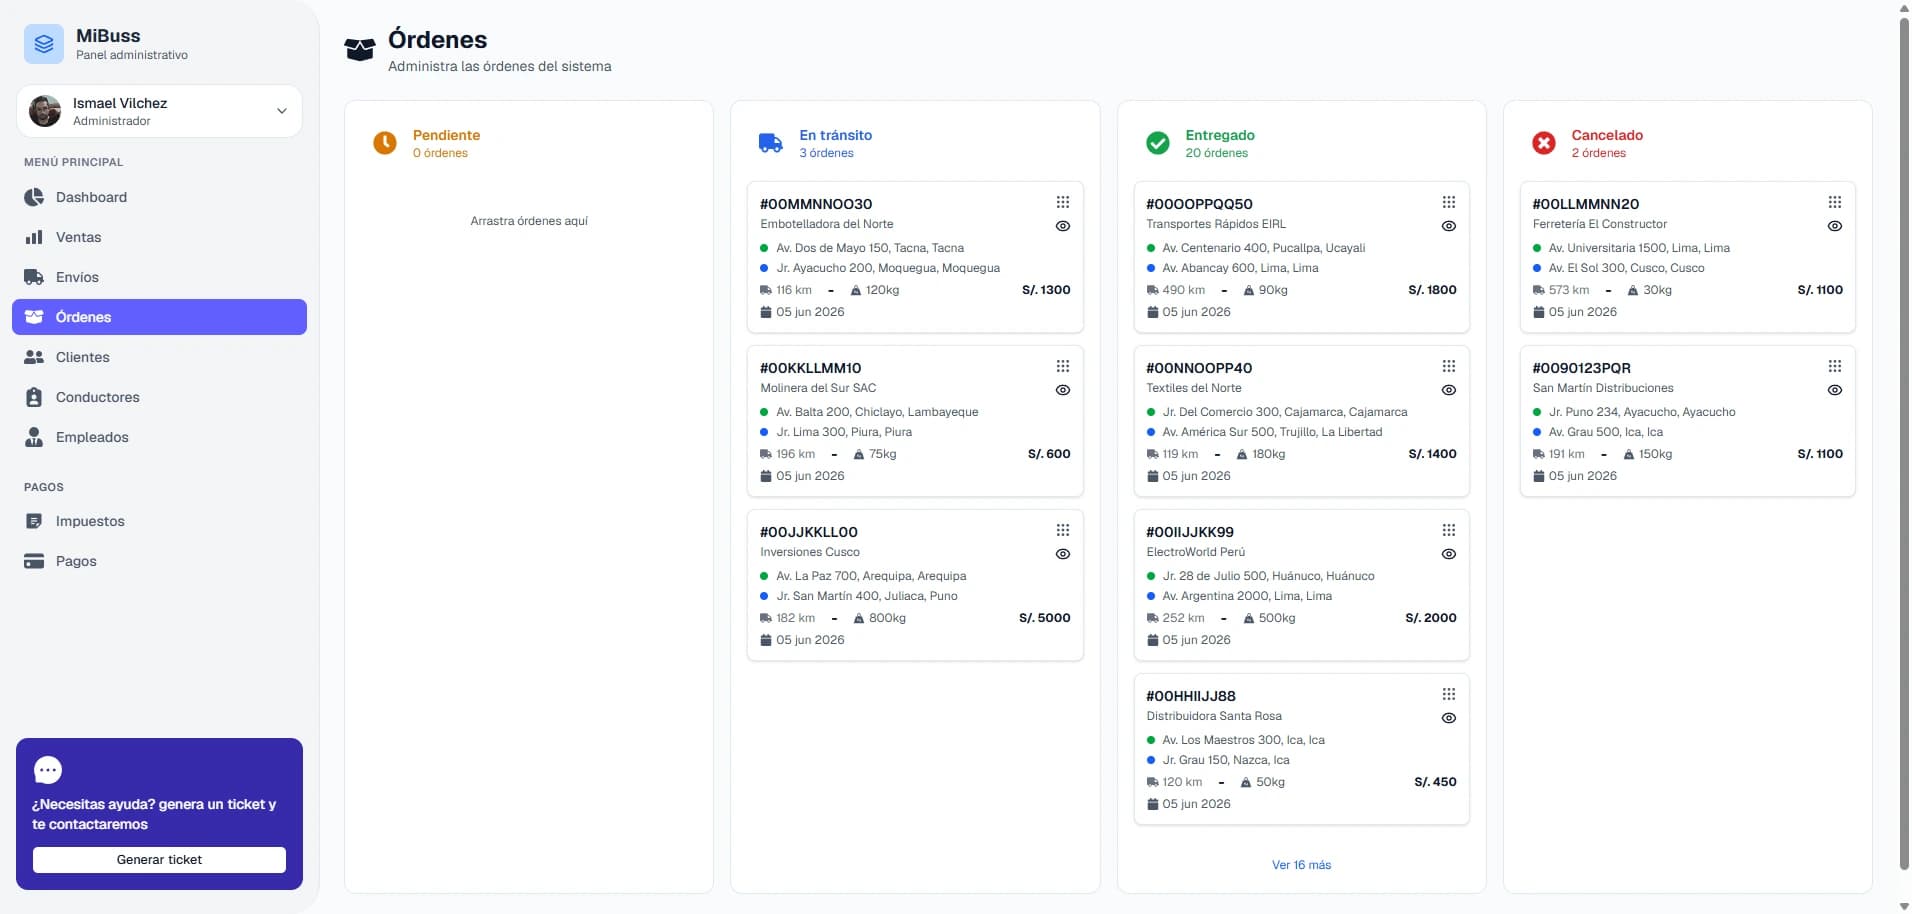Expand the user account dropdown chevron
1912x914 pixels.
tap(282, 111)
